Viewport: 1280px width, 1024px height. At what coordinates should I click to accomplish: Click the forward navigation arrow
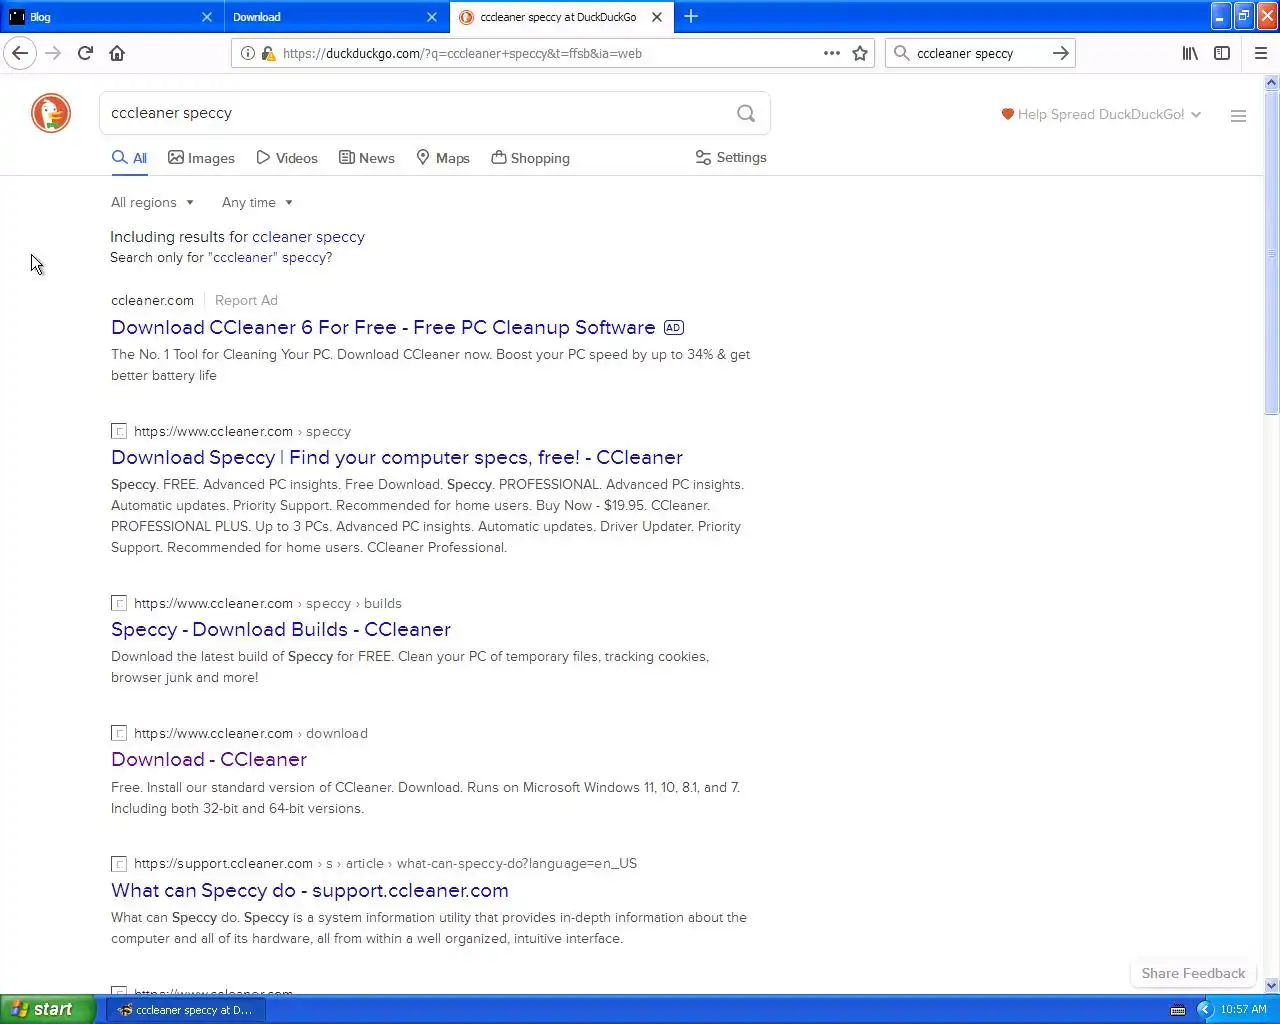(x=53, y=53)
